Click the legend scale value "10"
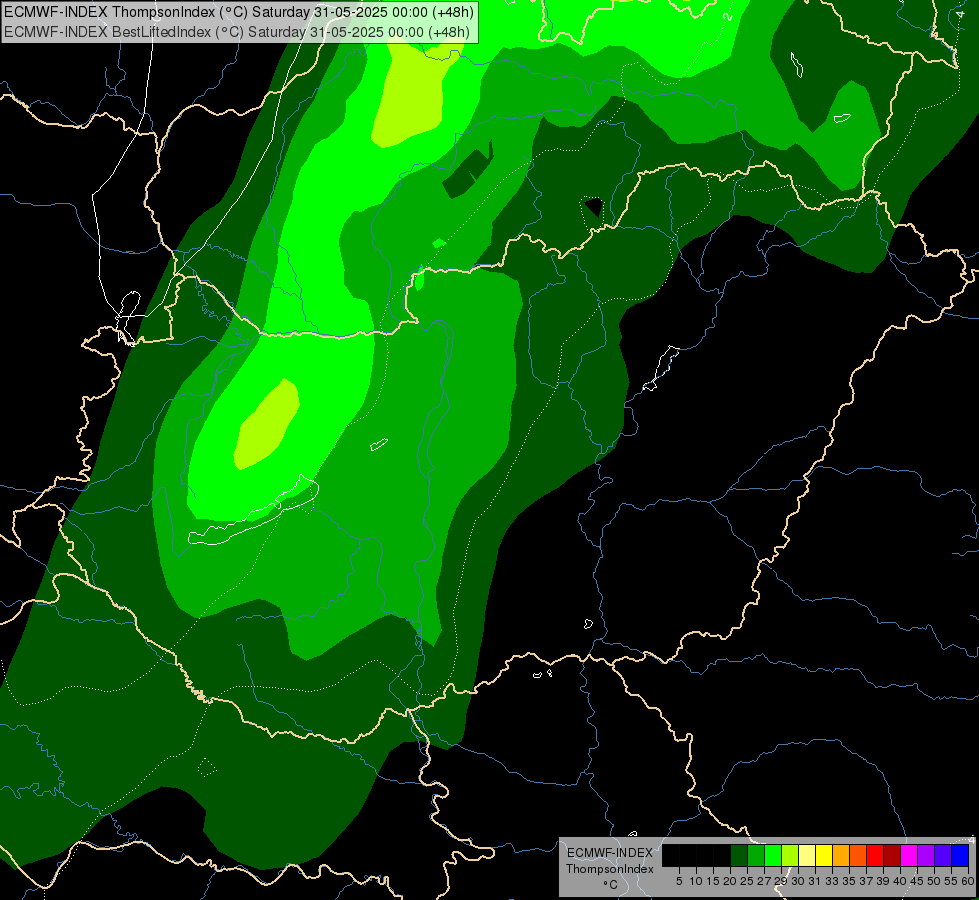The image size is (979, 900). 696,881
